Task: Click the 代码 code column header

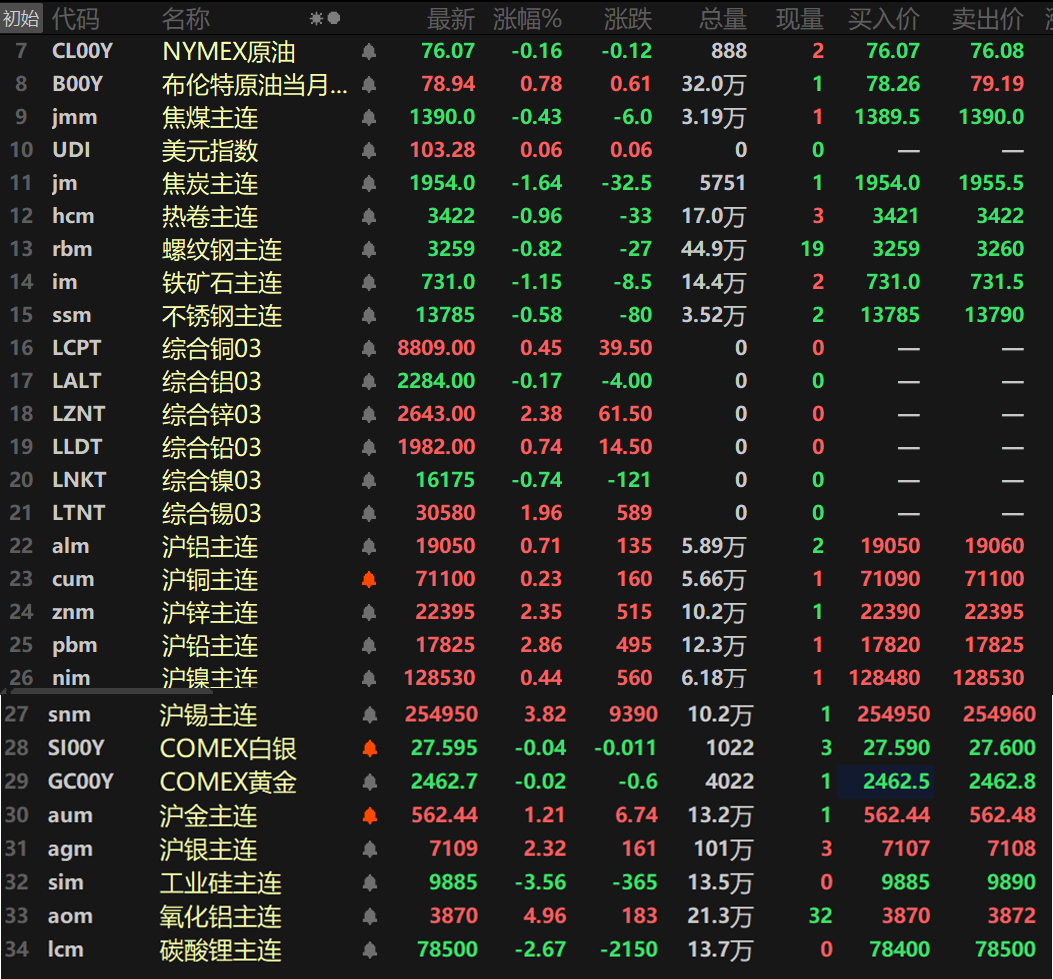Action: (x=75, y=18)
